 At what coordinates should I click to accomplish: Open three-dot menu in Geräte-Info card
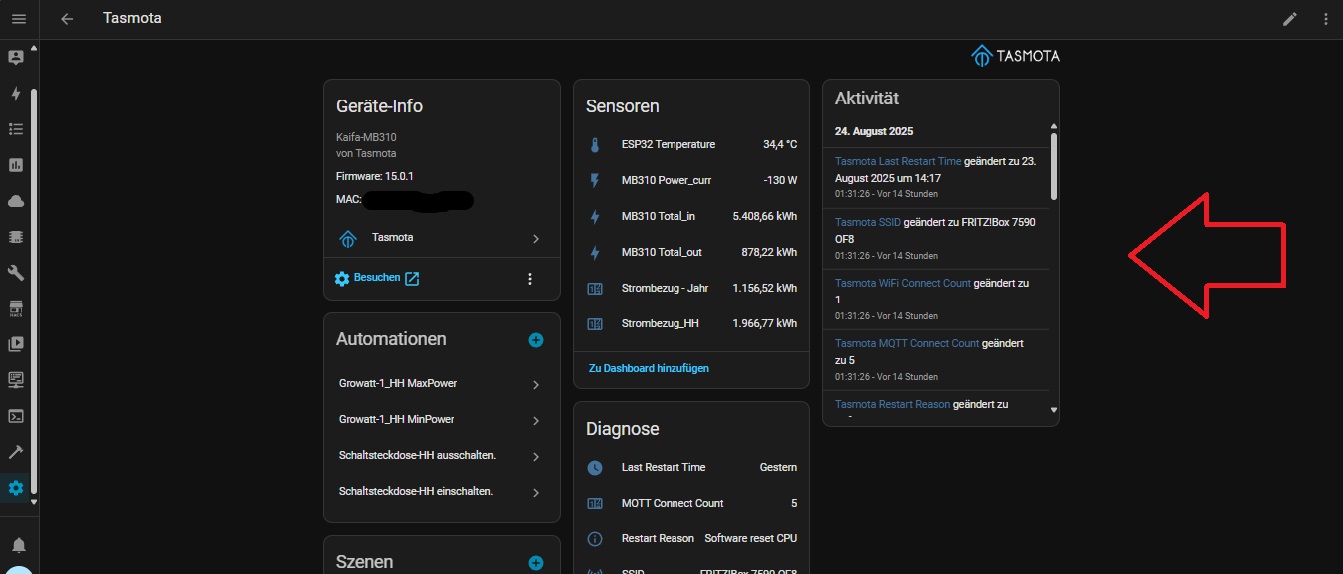pyautogui.click(x=530, y=279)
